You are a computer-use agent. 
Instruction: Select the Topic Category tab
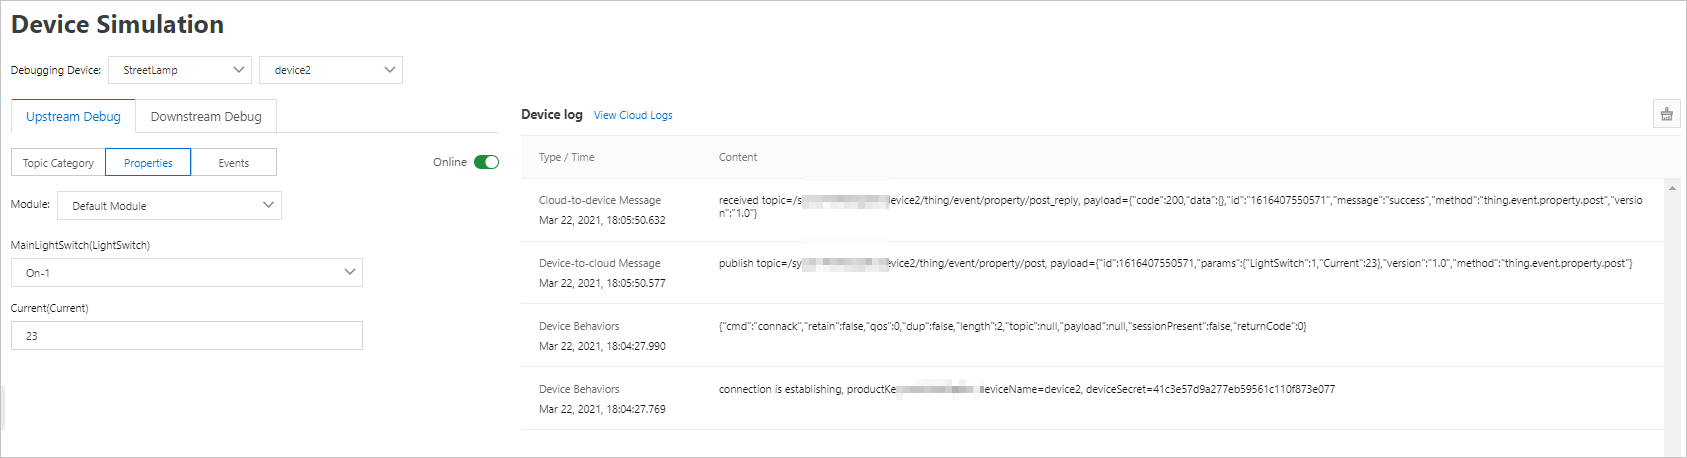(x=58, y=162)
